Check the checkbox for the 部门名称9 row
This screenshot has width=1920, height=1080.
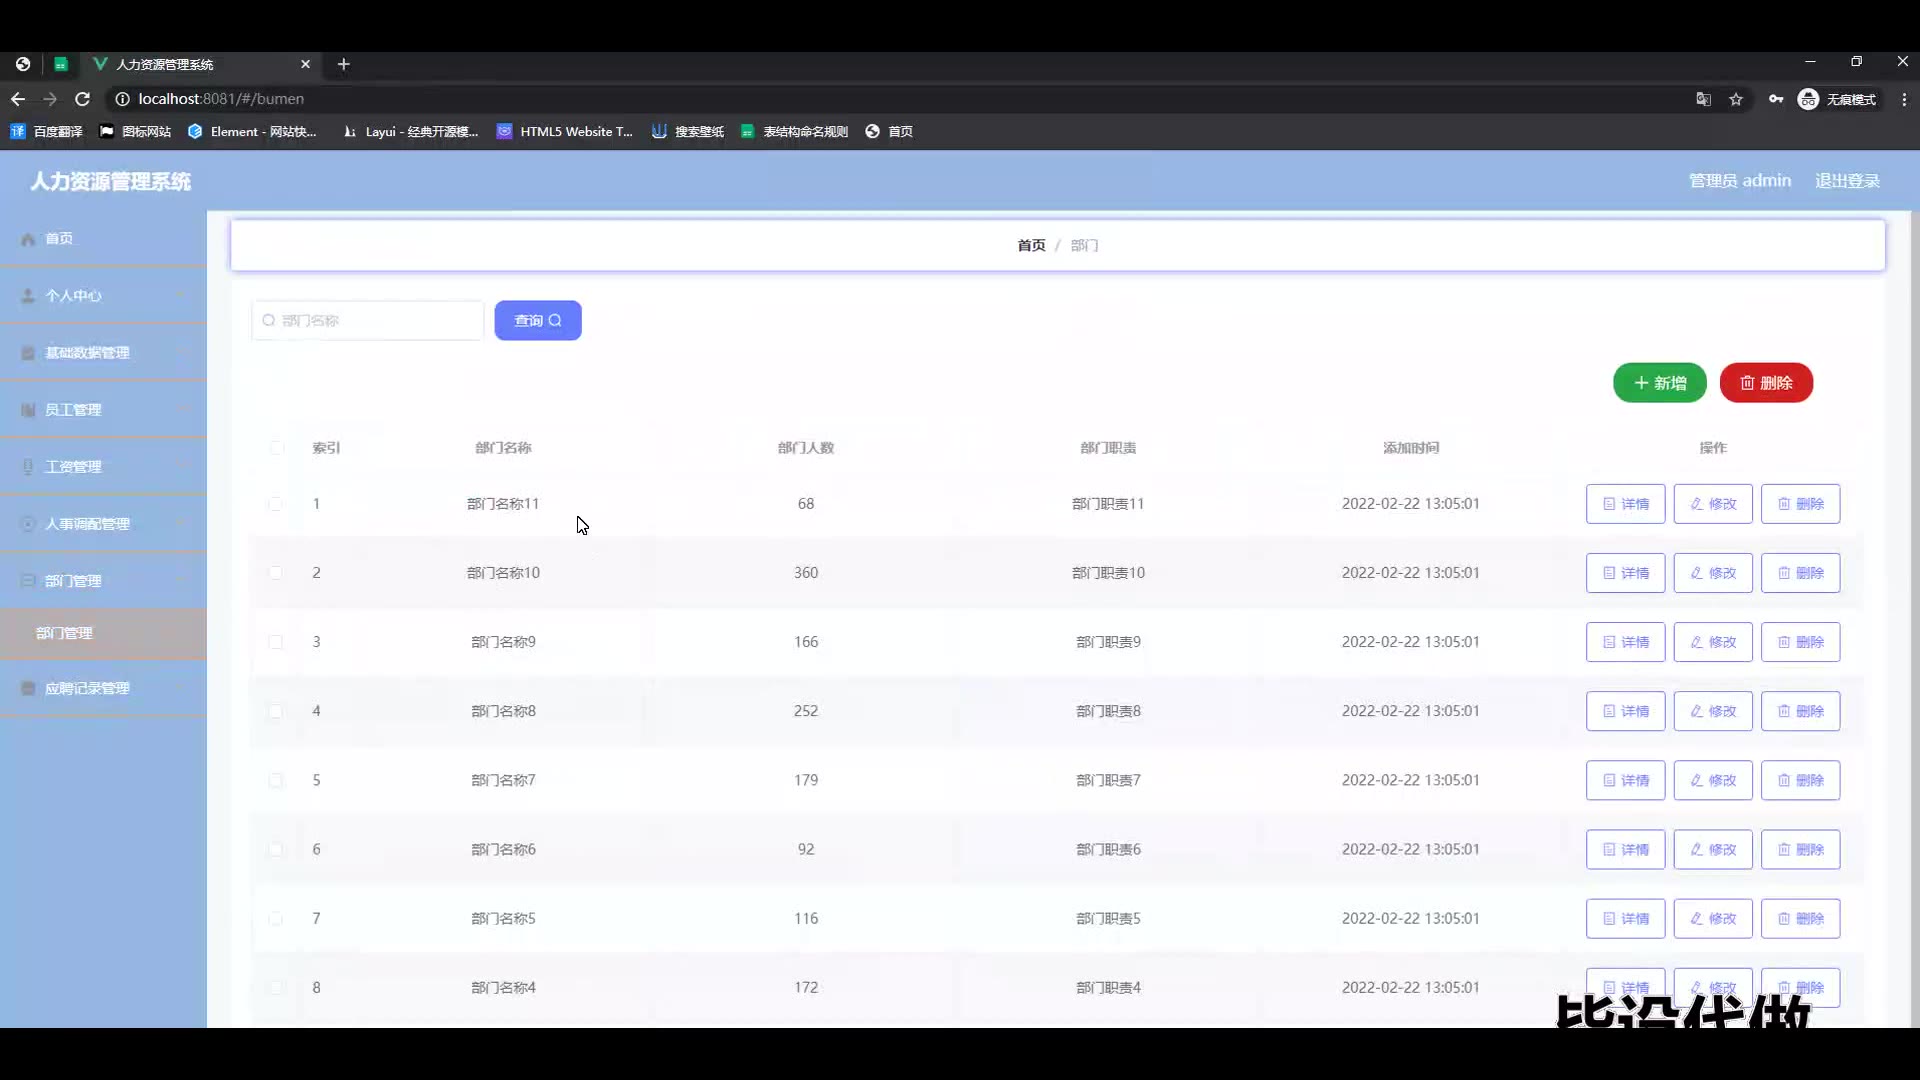pyautogui.click(x=276, y=642)
